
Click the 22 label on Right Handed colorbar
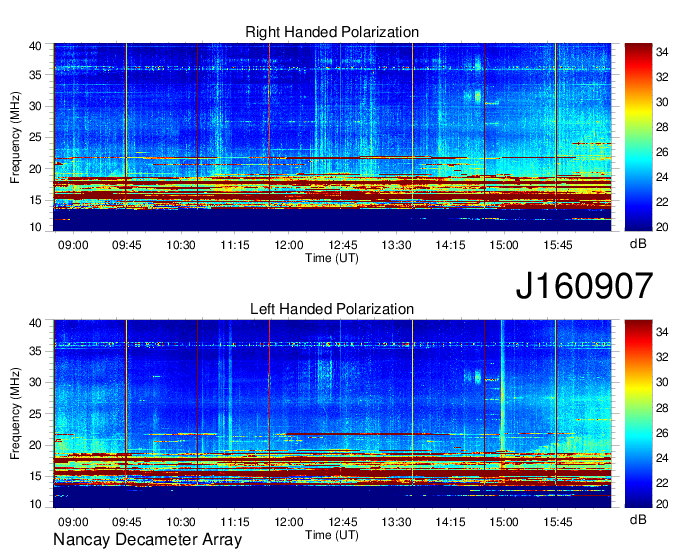click(662, 202)
